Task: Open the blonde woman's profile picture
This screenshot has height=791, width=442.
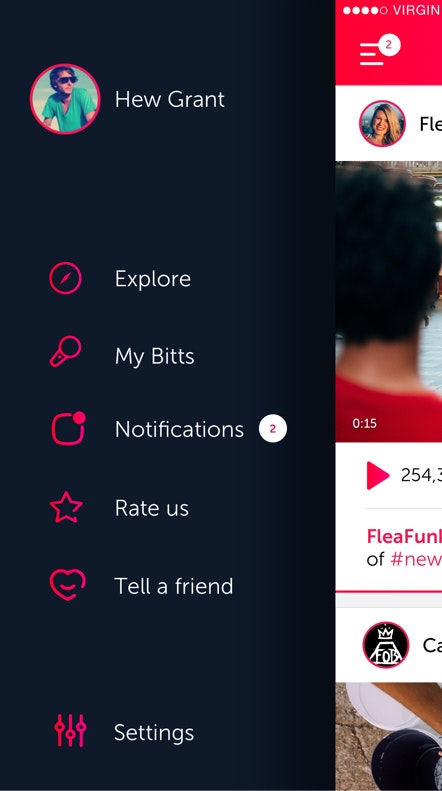Action: point(382,123)
